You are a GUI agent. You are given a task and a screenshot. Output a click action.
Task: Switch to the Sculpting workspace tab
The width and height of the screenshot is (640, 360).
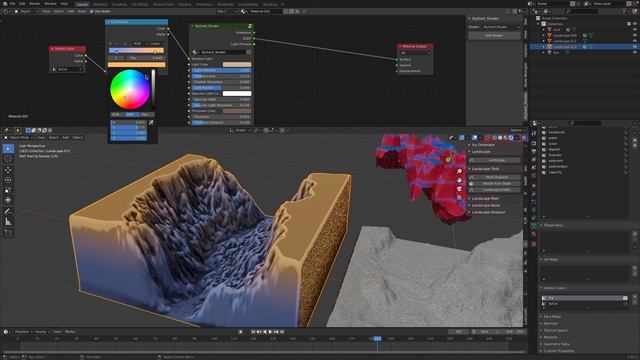point(119,4)
